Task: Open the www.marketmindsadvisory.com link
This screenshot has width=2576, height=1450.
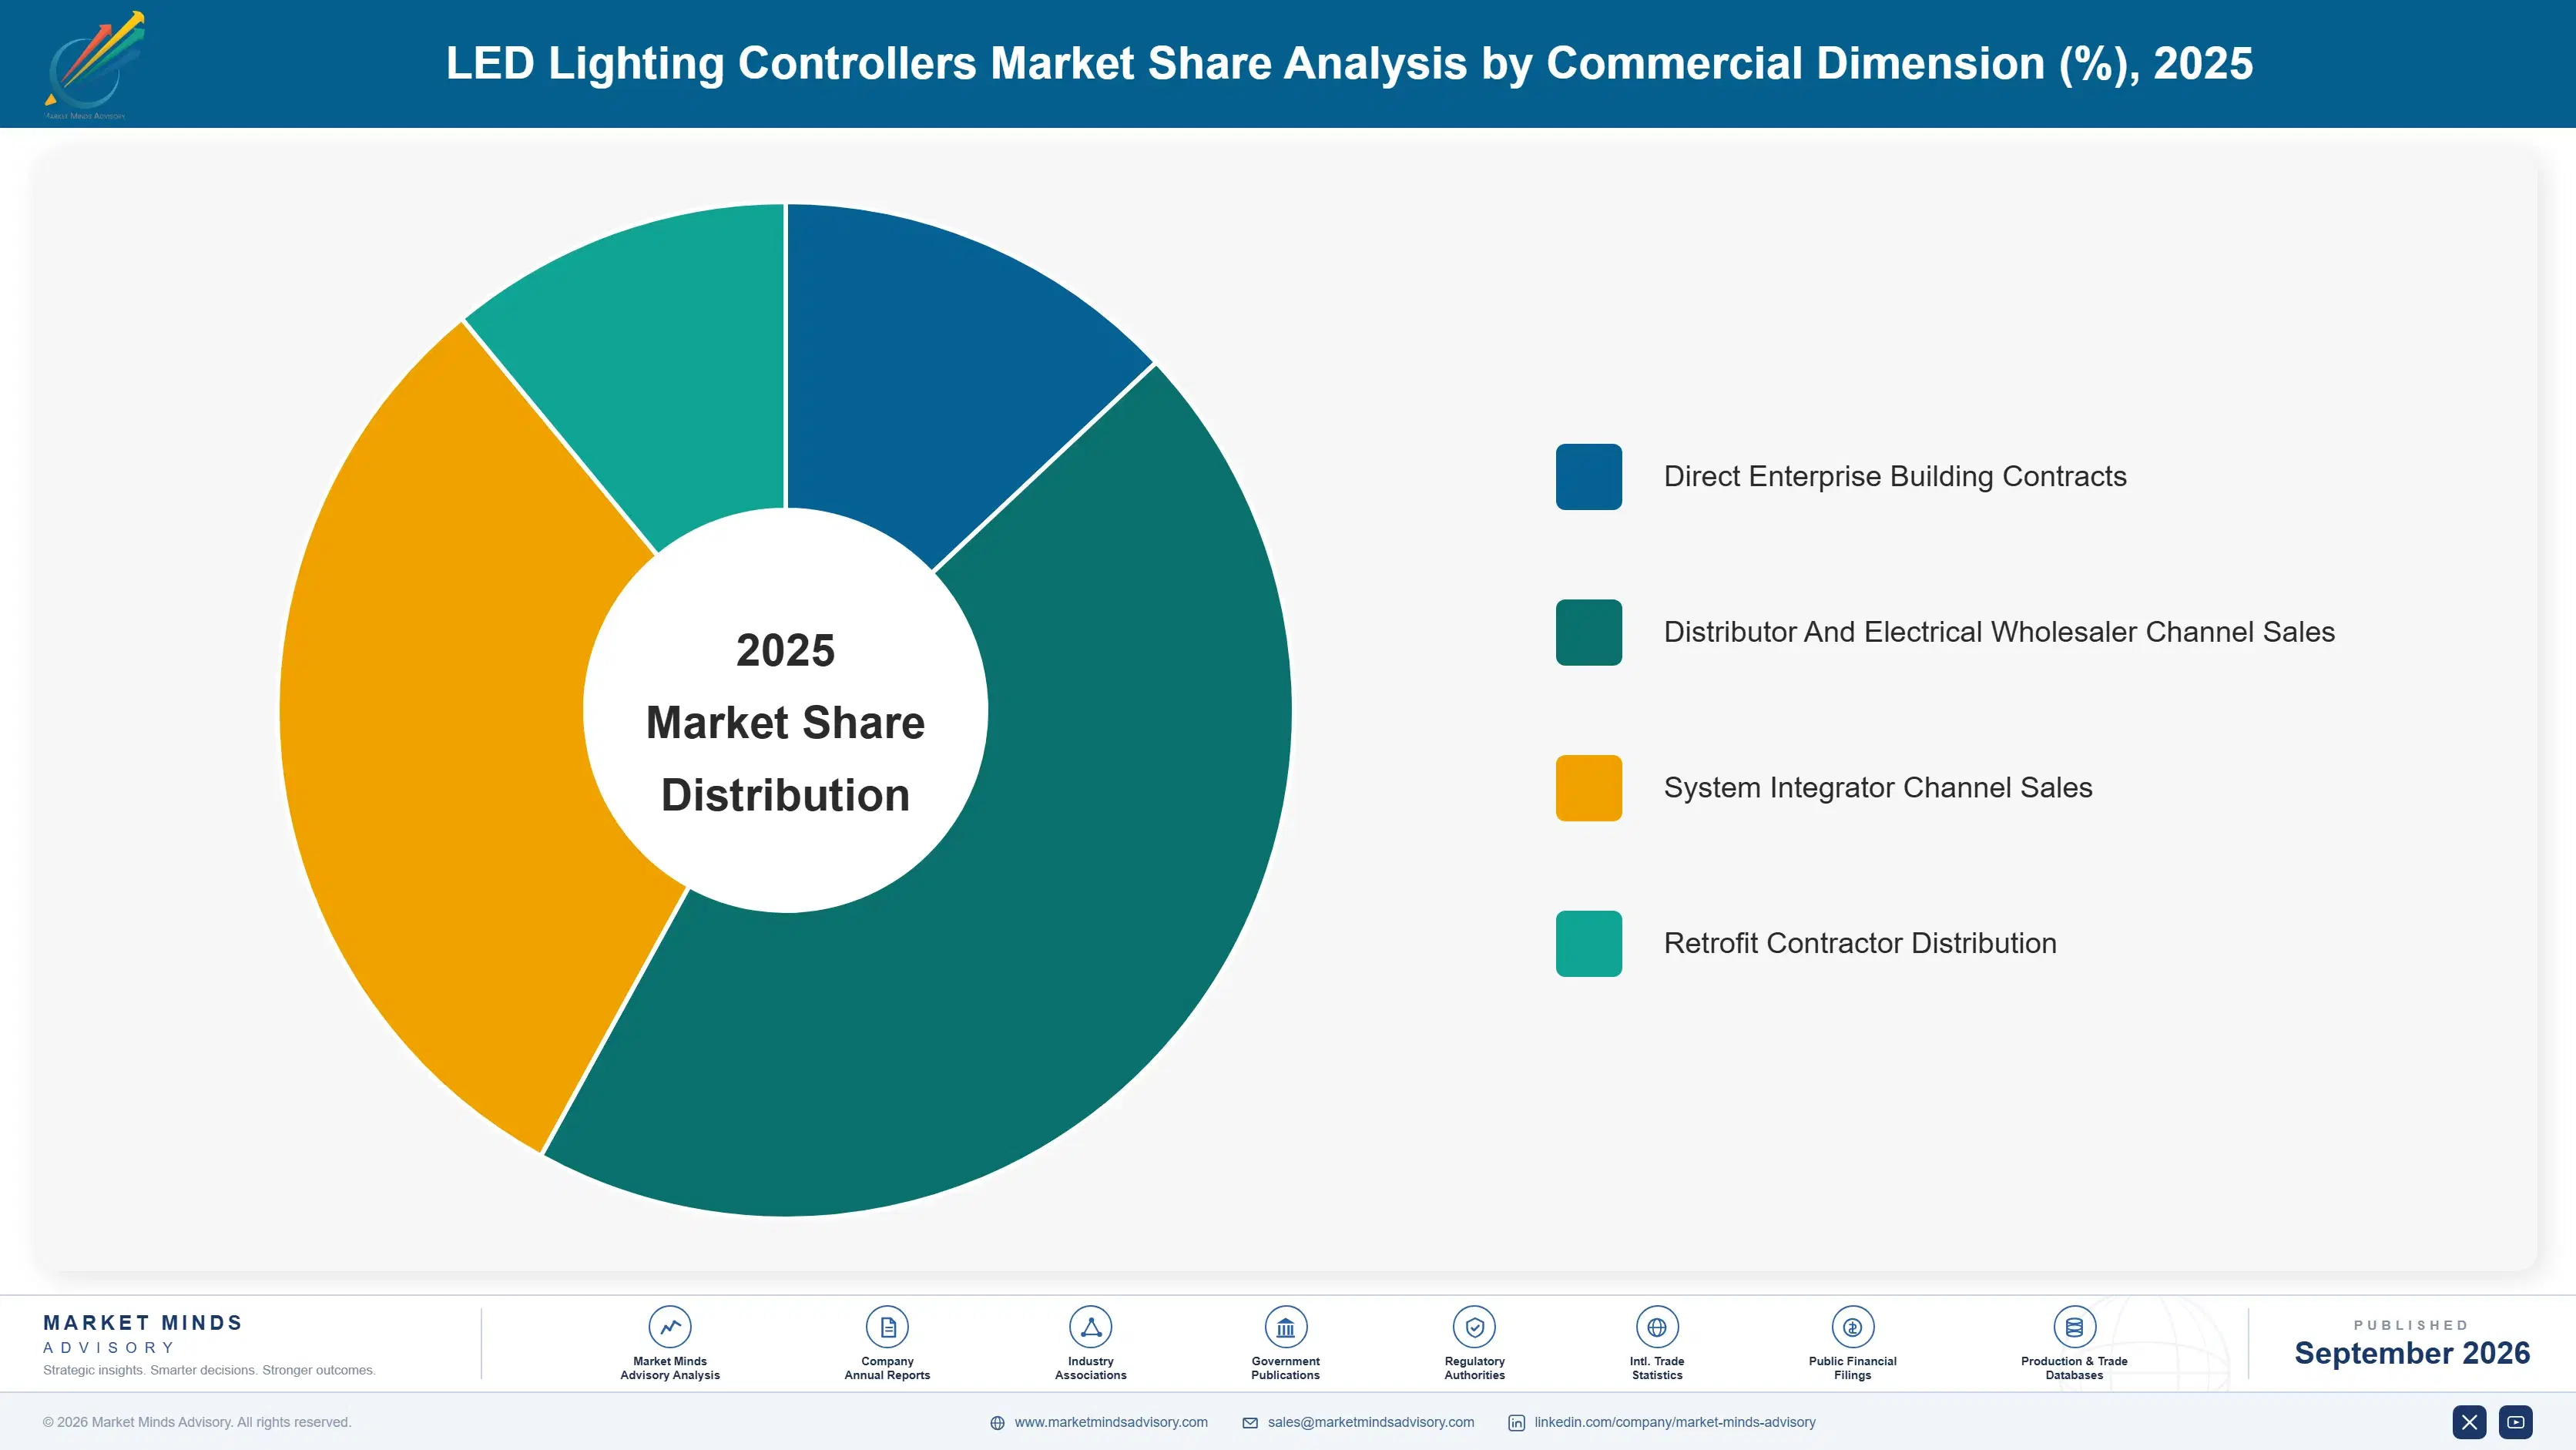Action: [1111, 1422]
